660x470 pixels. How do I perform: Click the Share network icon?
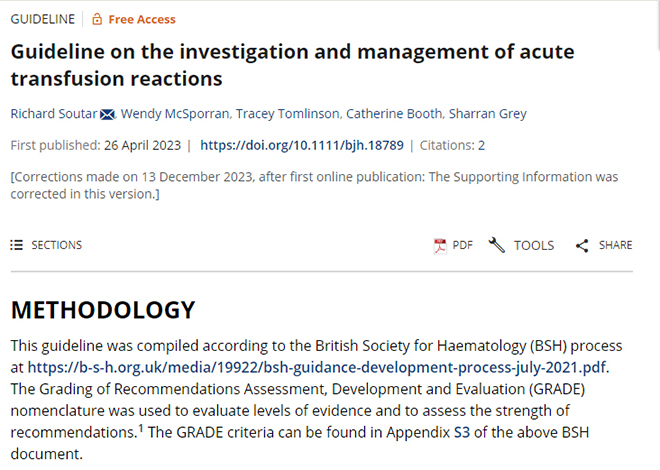[x=582, y=246]
